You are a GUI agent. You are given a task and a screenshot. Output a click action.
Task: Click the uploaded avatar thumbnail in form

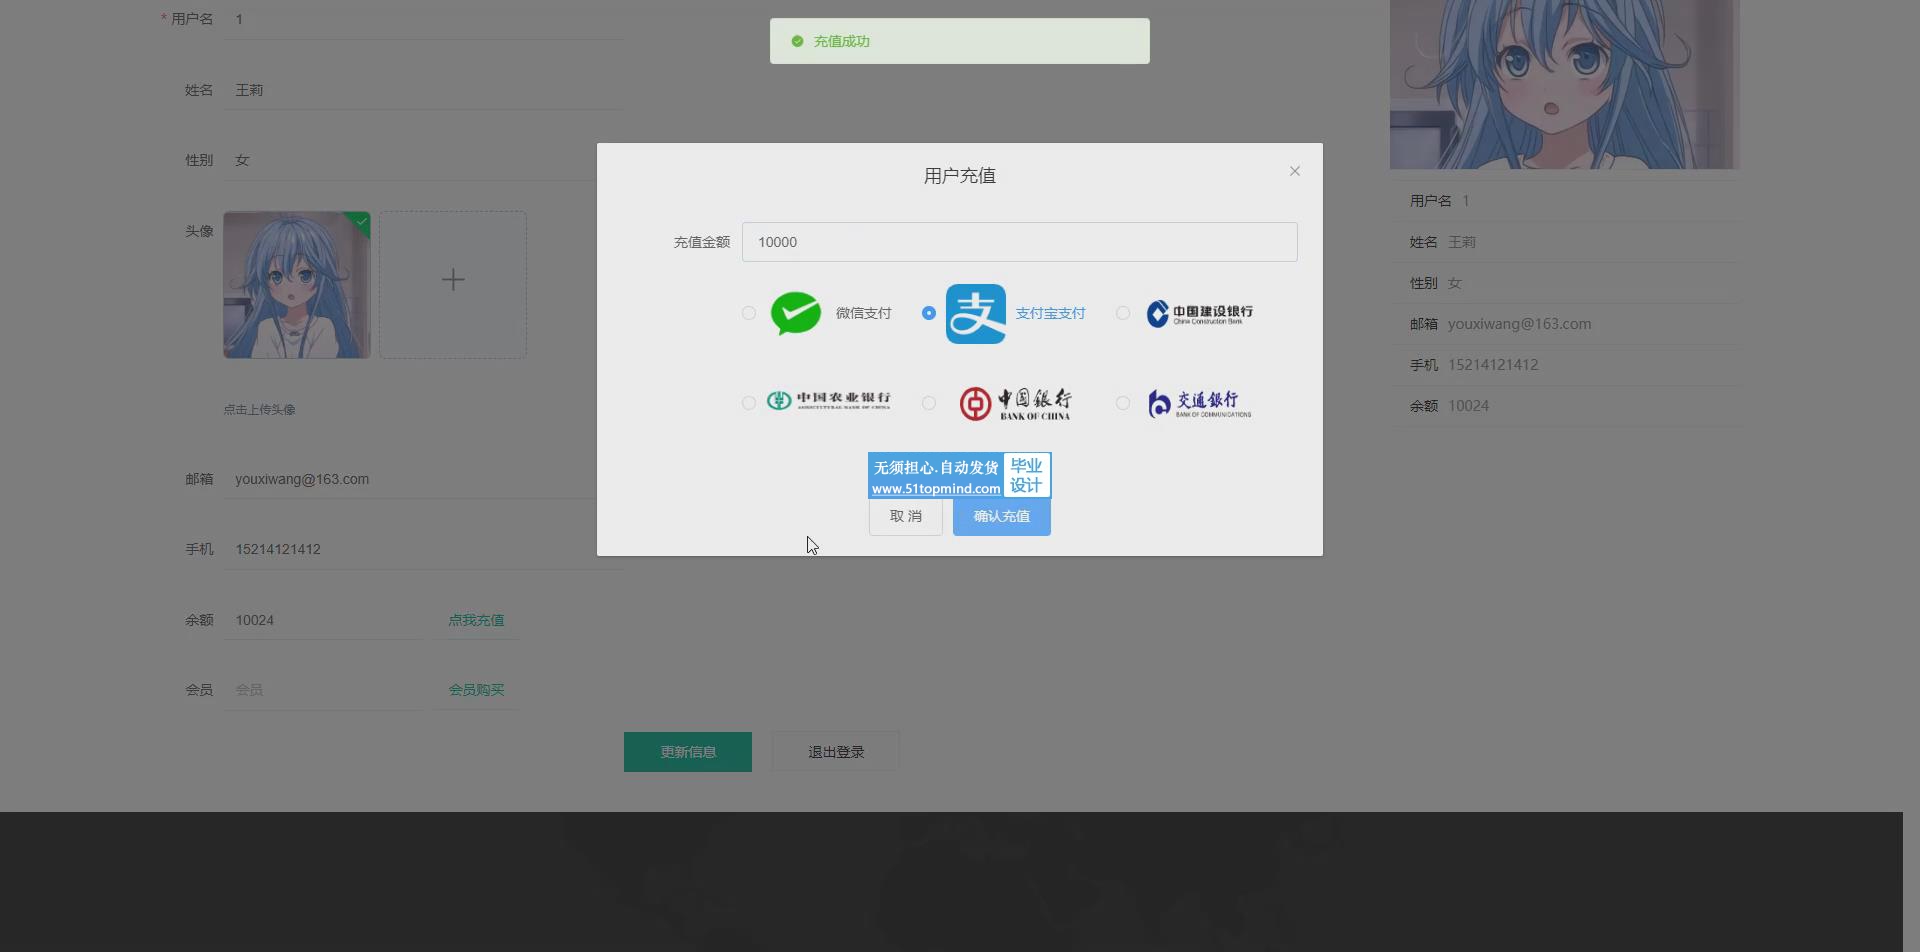297,285
